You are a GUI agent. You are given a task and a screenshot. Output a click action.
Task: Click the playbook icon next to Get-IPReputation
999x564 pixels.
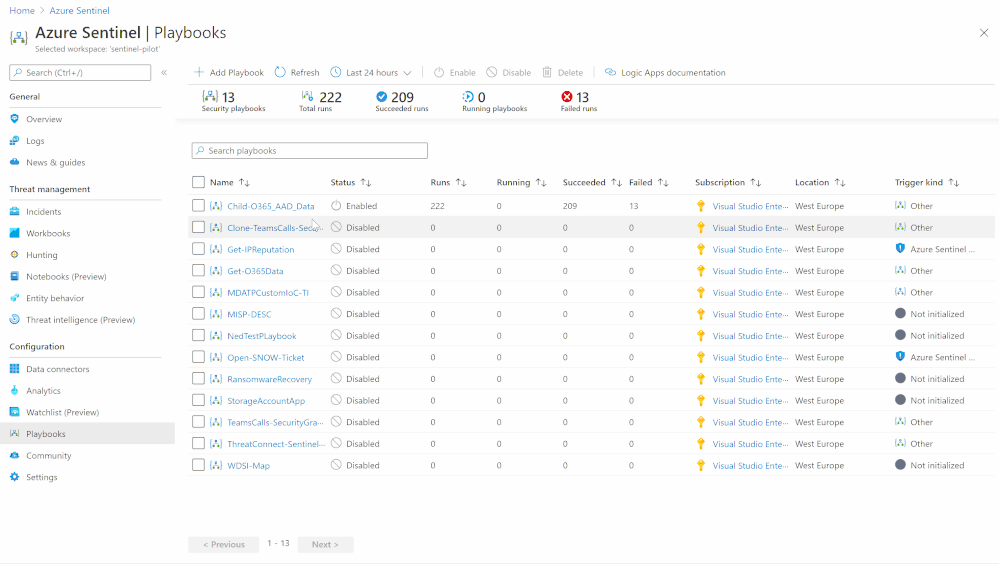(x=216, y=249)
